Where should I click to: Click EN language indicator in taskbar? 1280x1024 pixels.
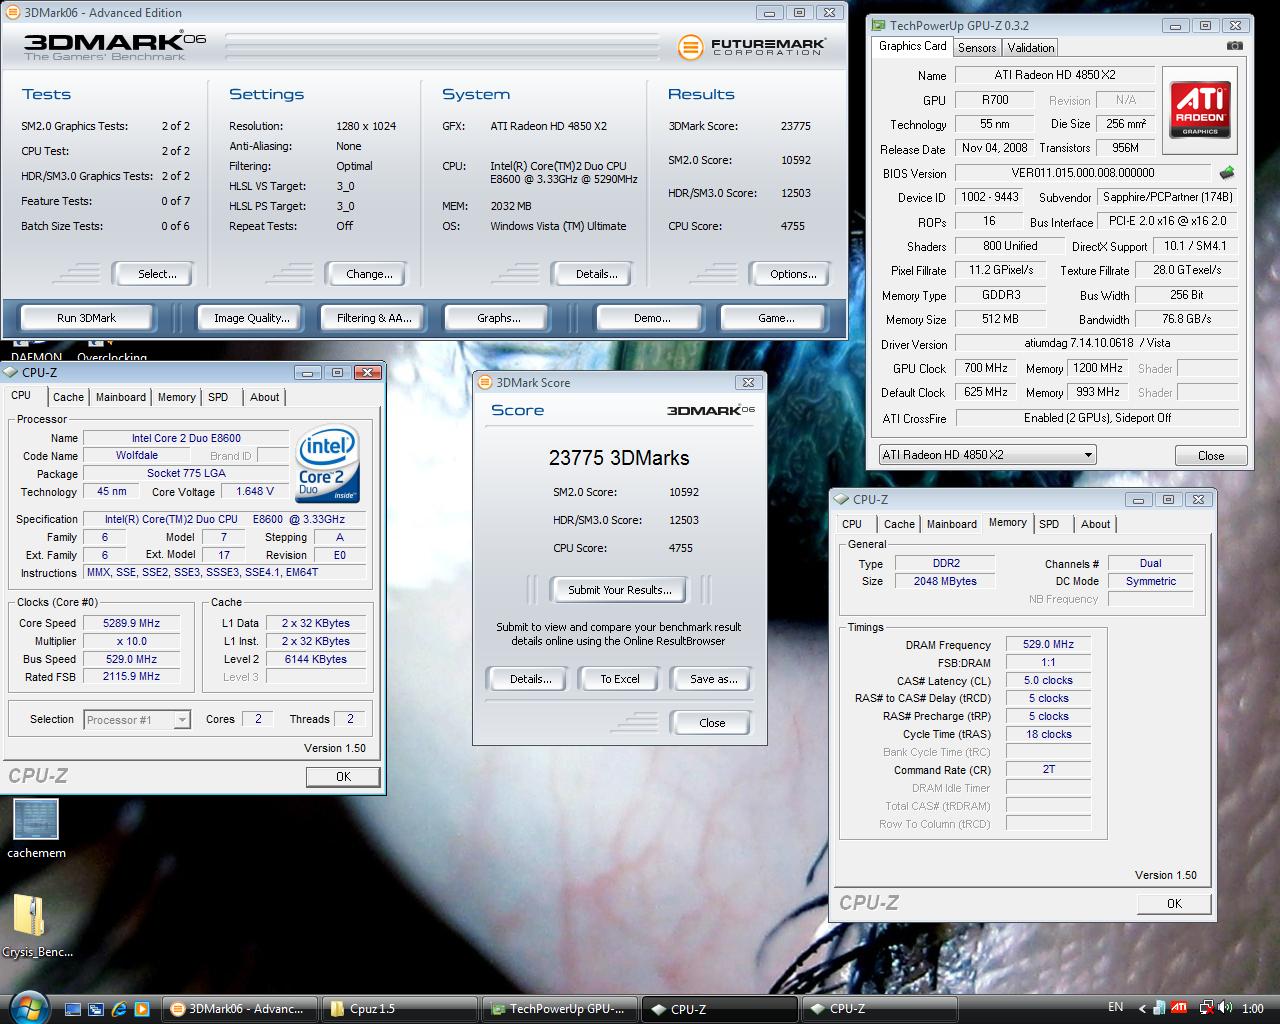point(1115,1007)
